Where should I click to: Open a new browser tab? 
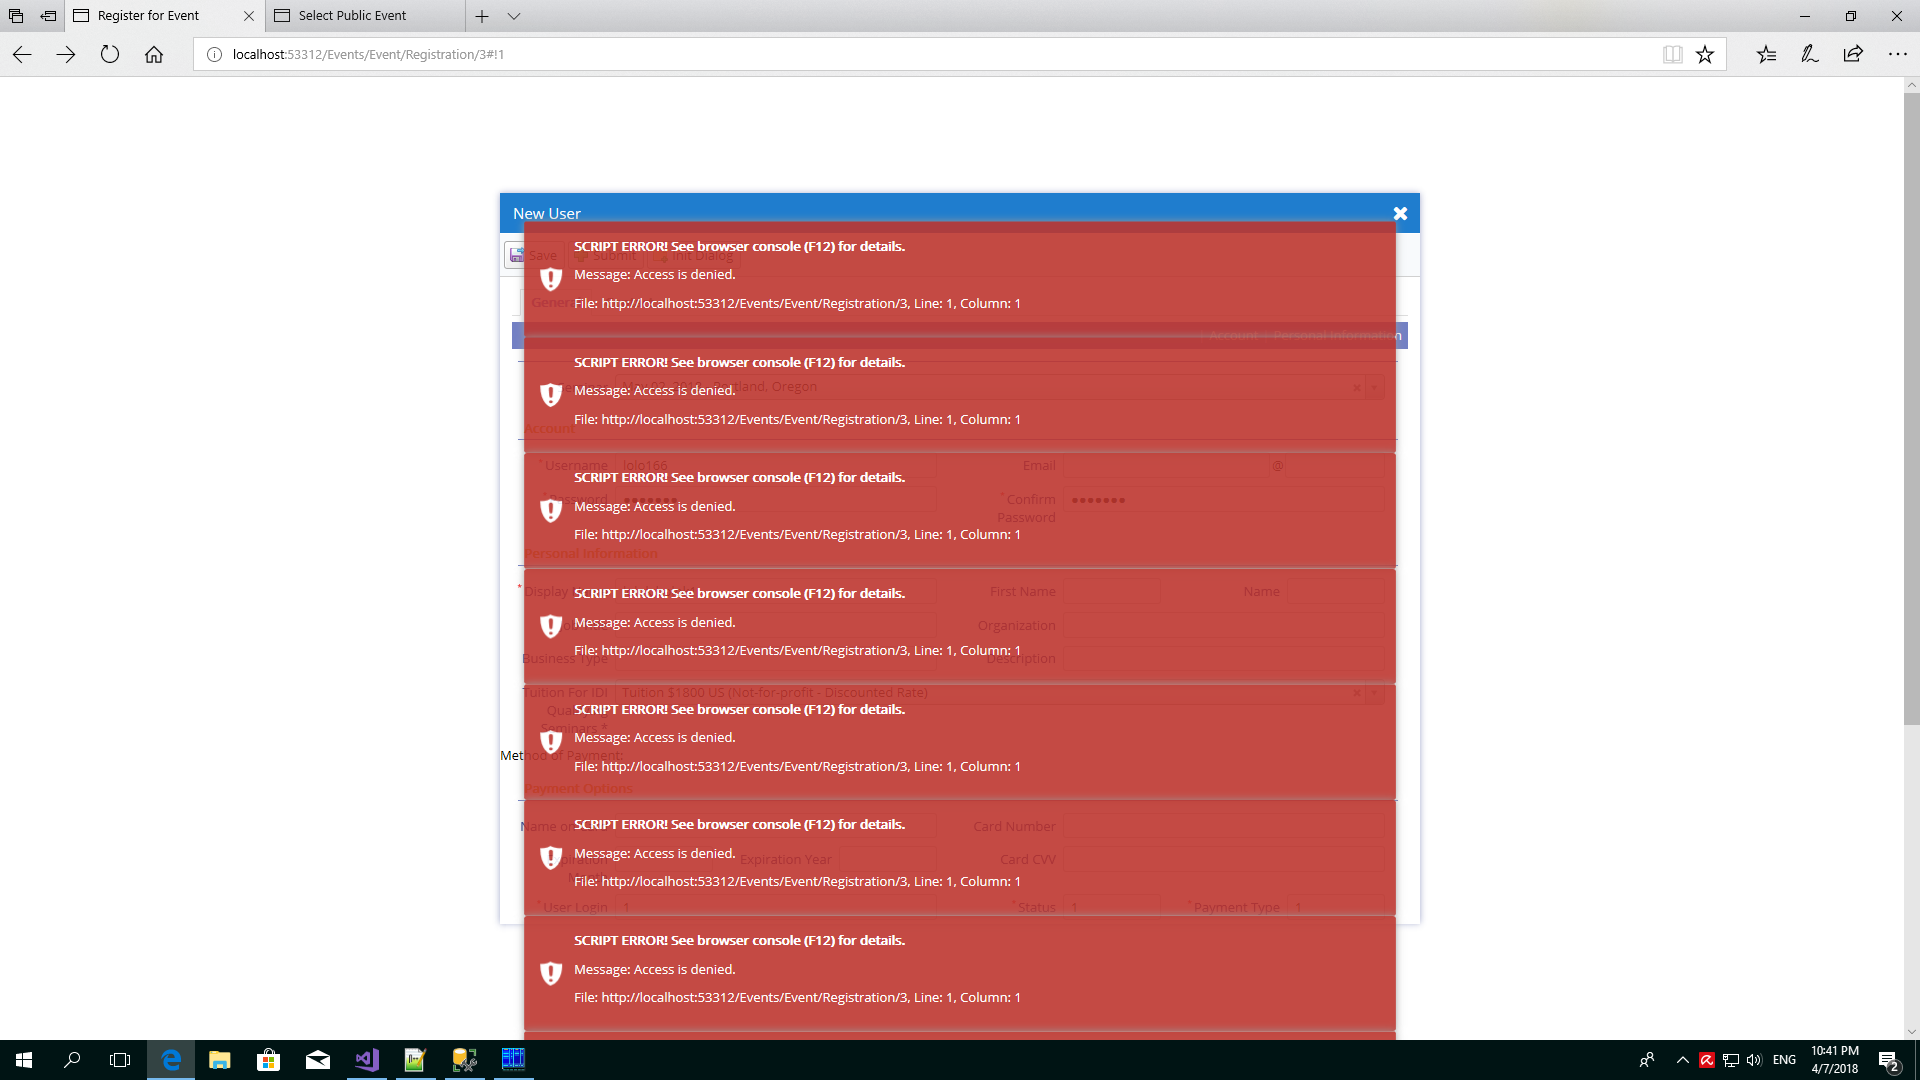point(482,16)
